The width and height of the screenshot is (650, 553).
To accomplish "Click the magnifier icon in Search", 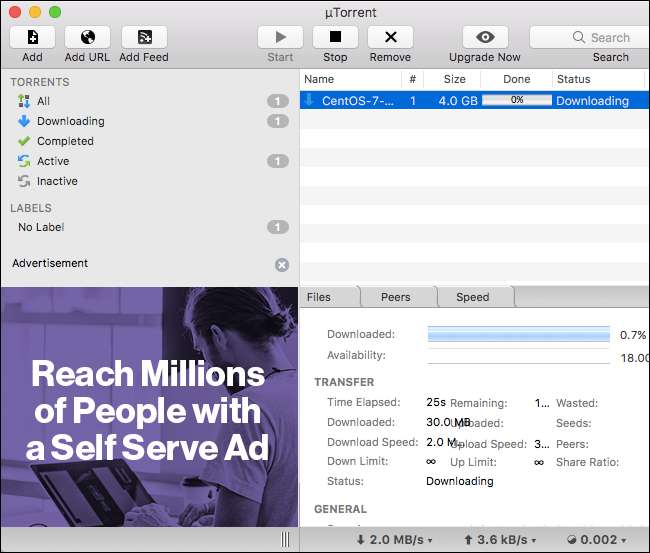I will click(579, 37).
